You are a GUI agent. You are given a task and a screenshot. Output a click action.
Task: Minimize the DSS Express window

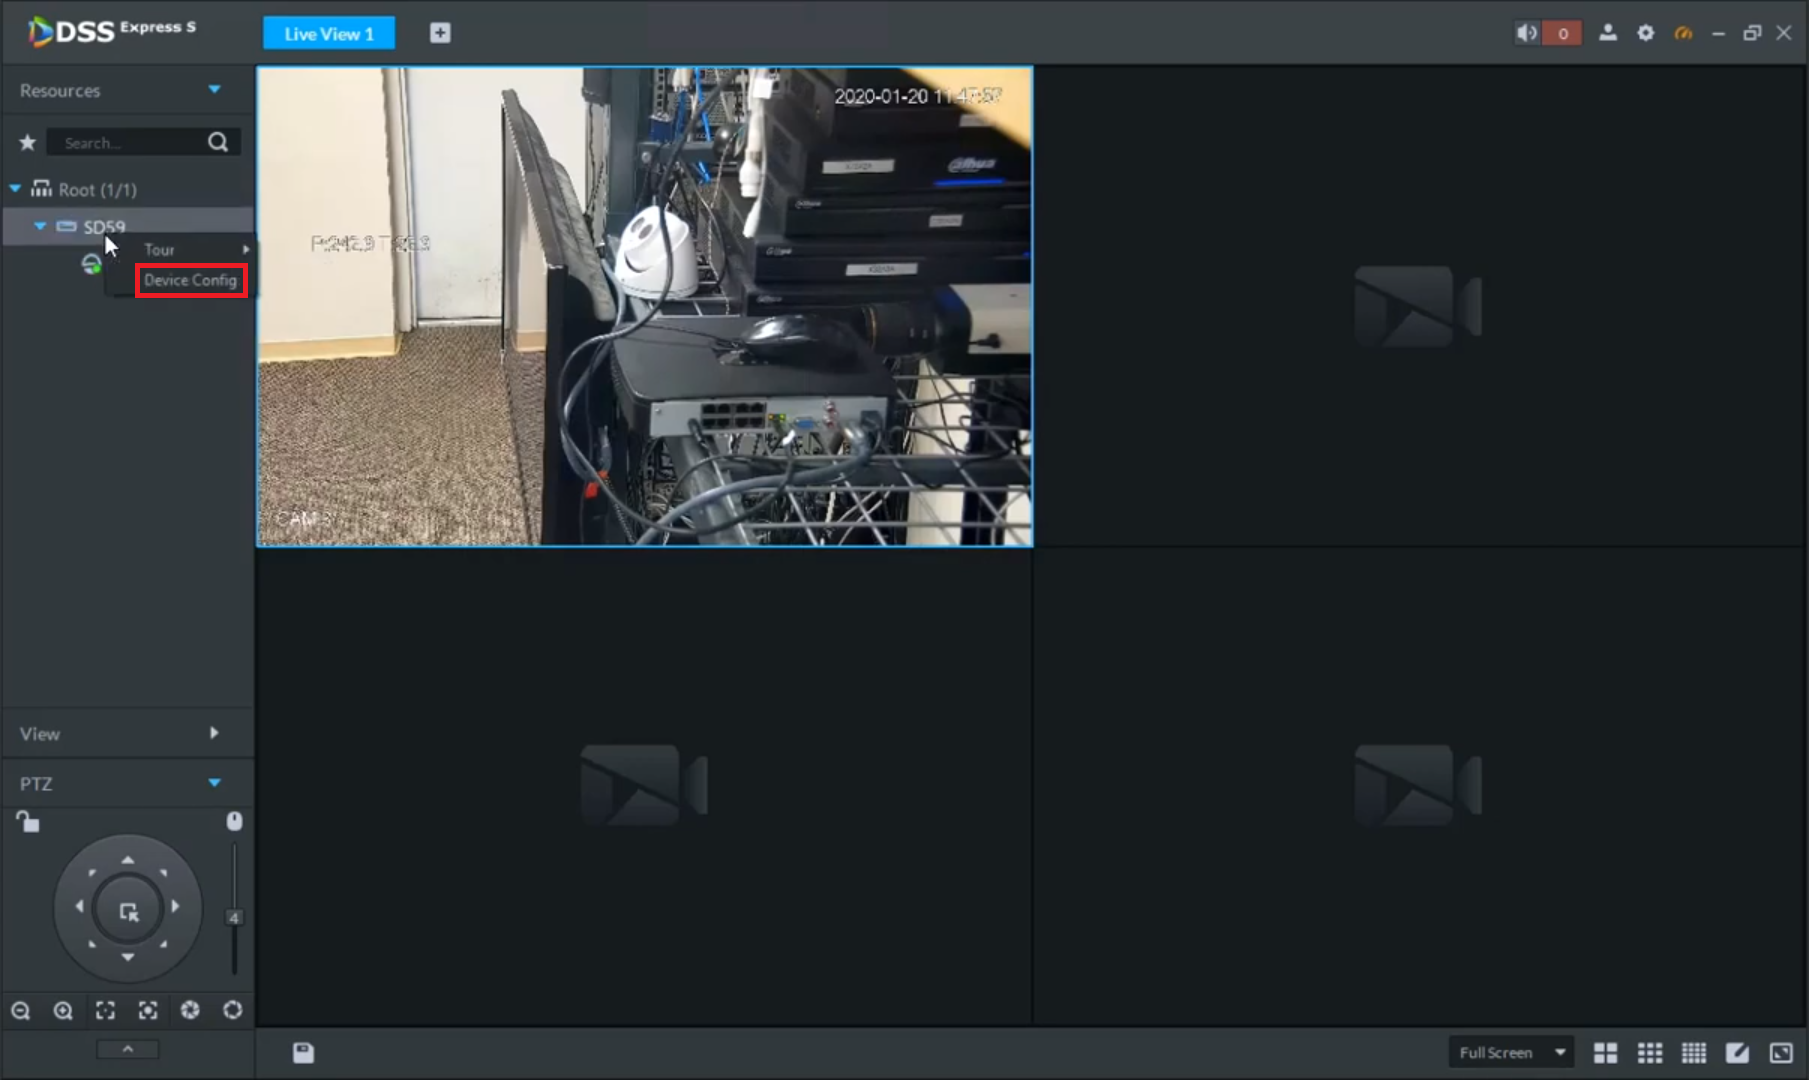1719,33
